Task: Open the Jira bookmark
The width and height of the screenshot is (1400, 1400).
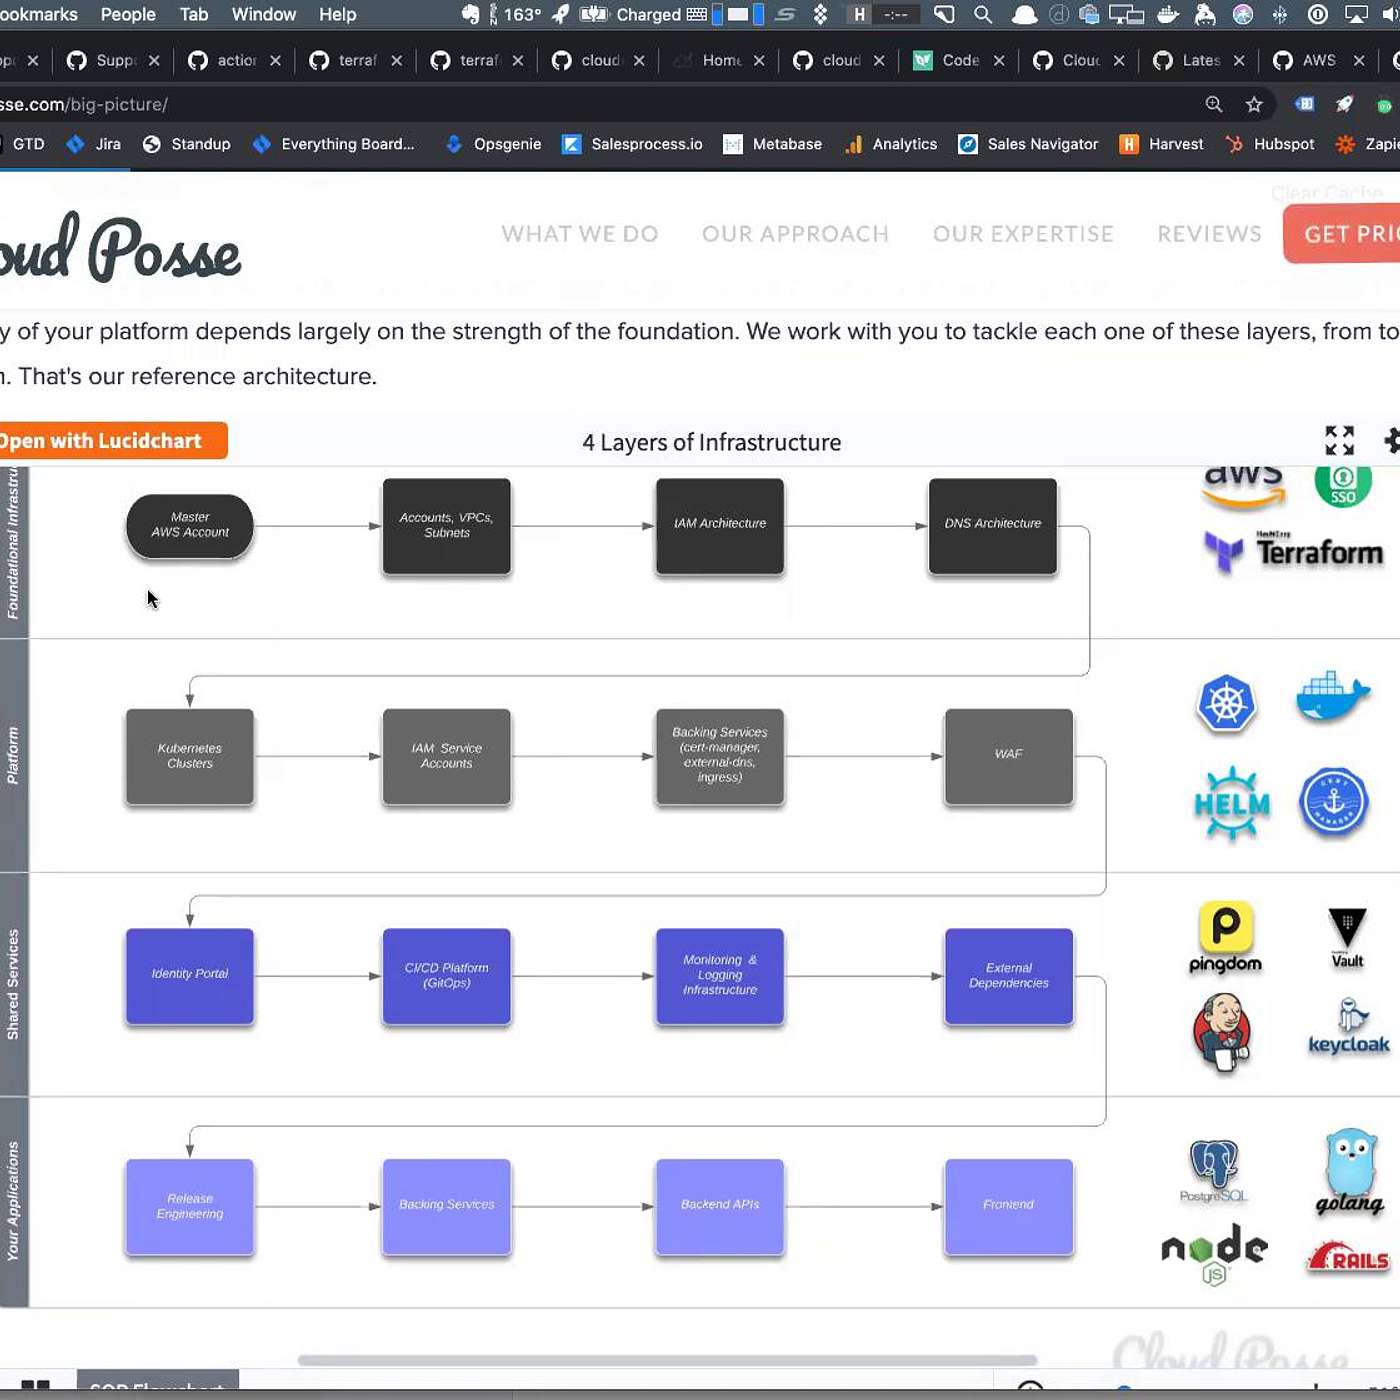Action: coord(93,144)
